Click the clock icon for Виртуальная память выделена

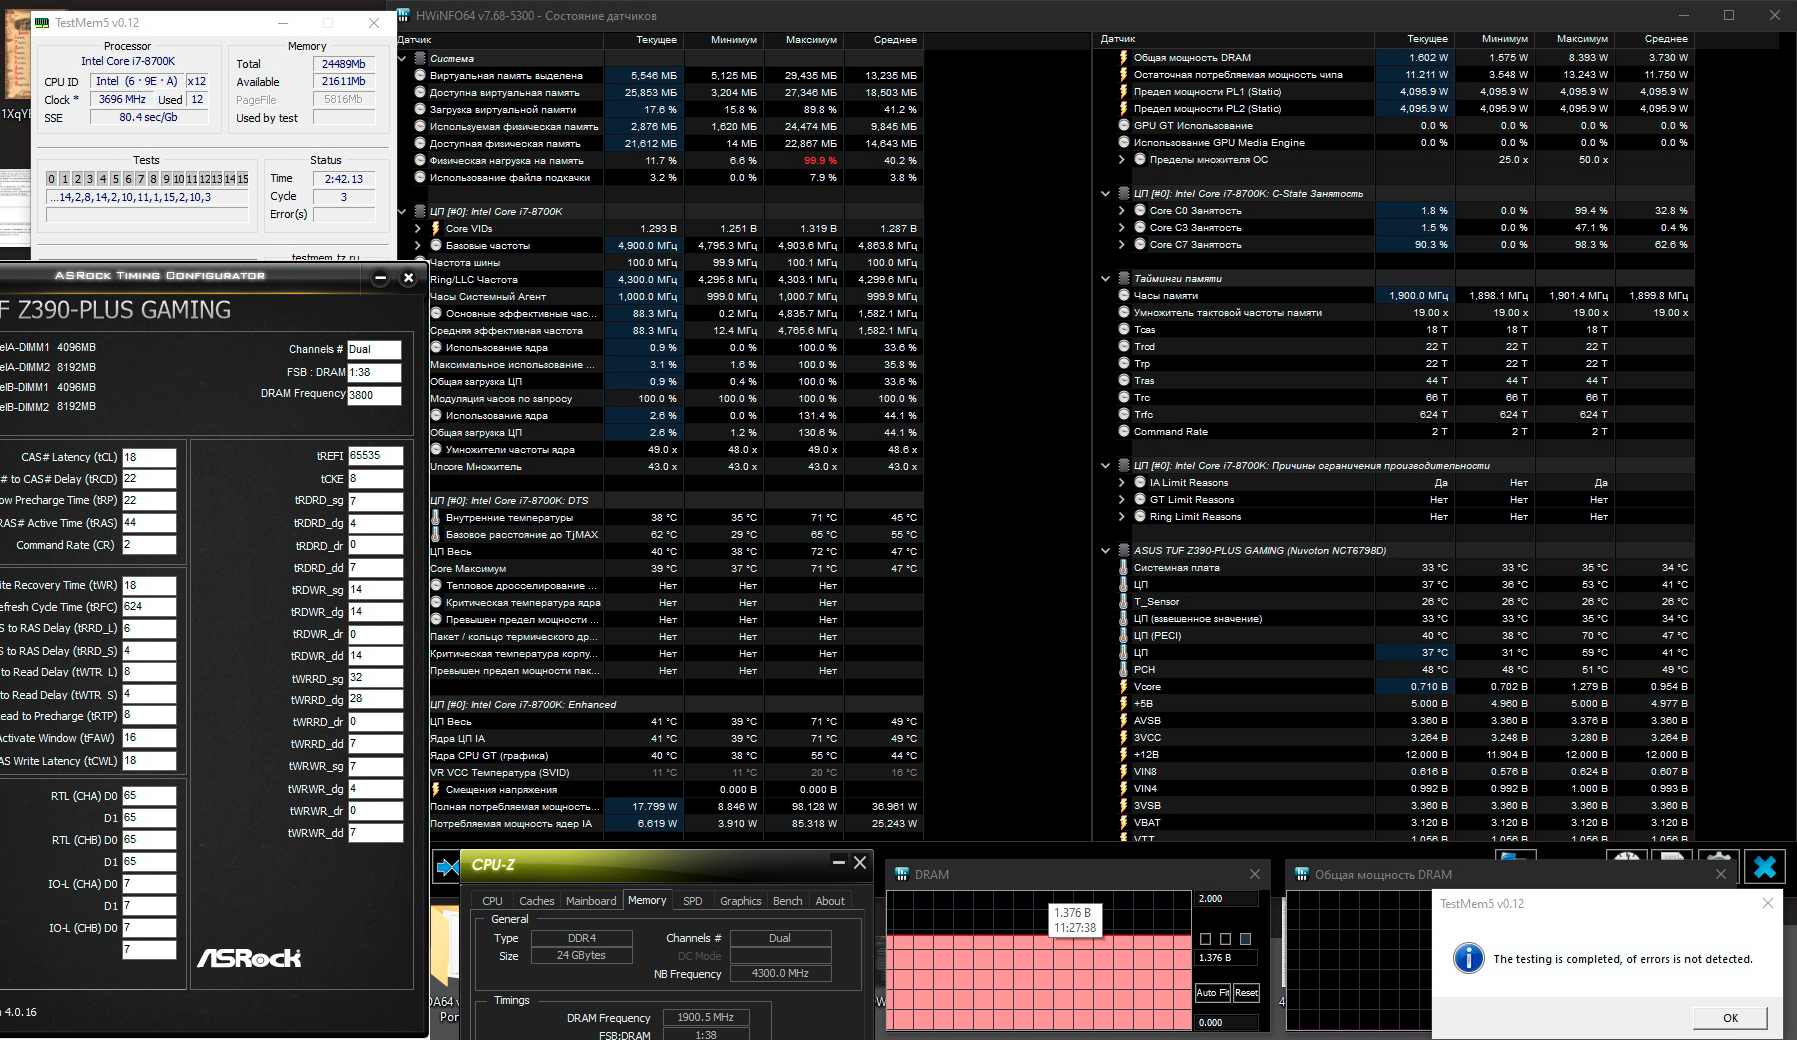419,75
